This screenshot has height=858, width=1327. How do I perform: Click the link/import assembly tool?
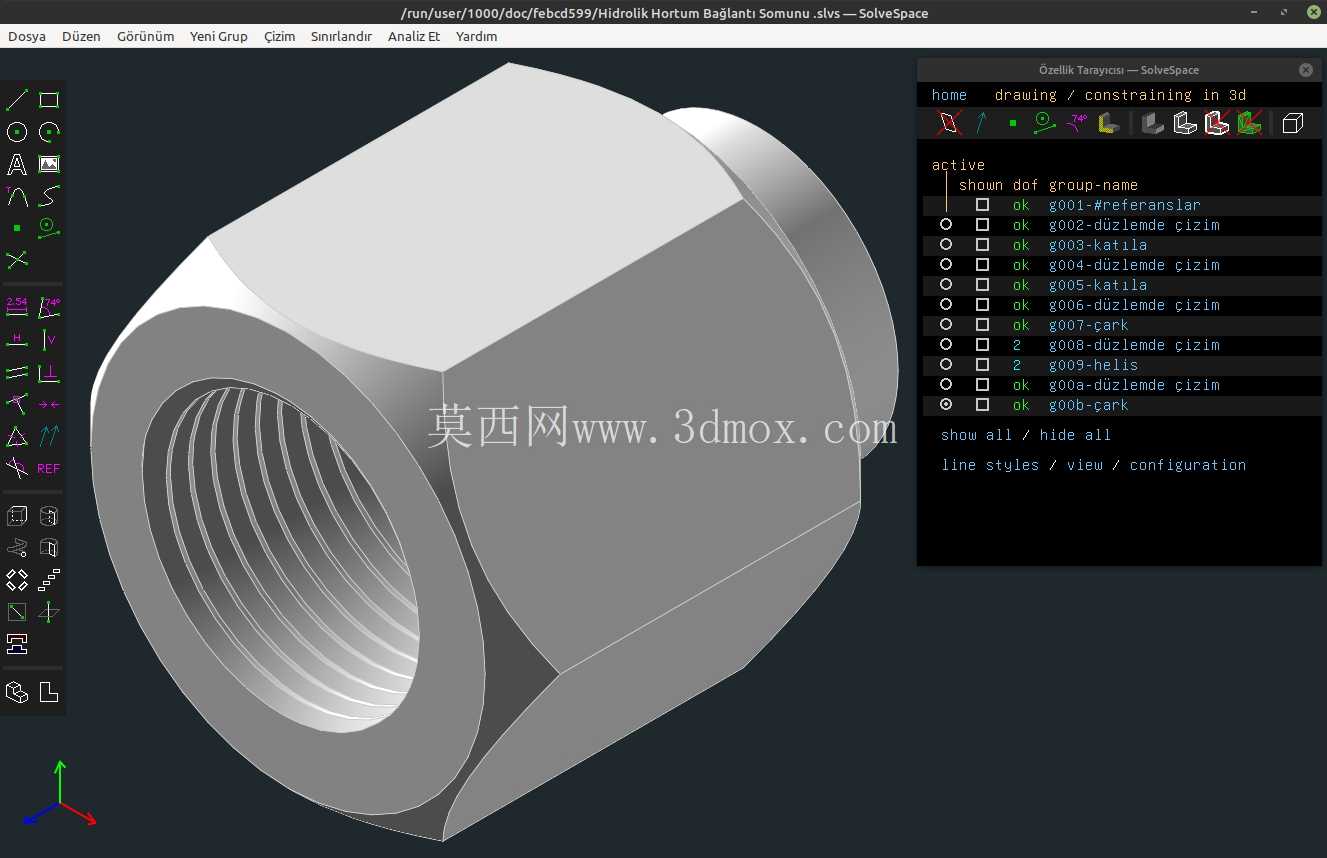(17, 644)
